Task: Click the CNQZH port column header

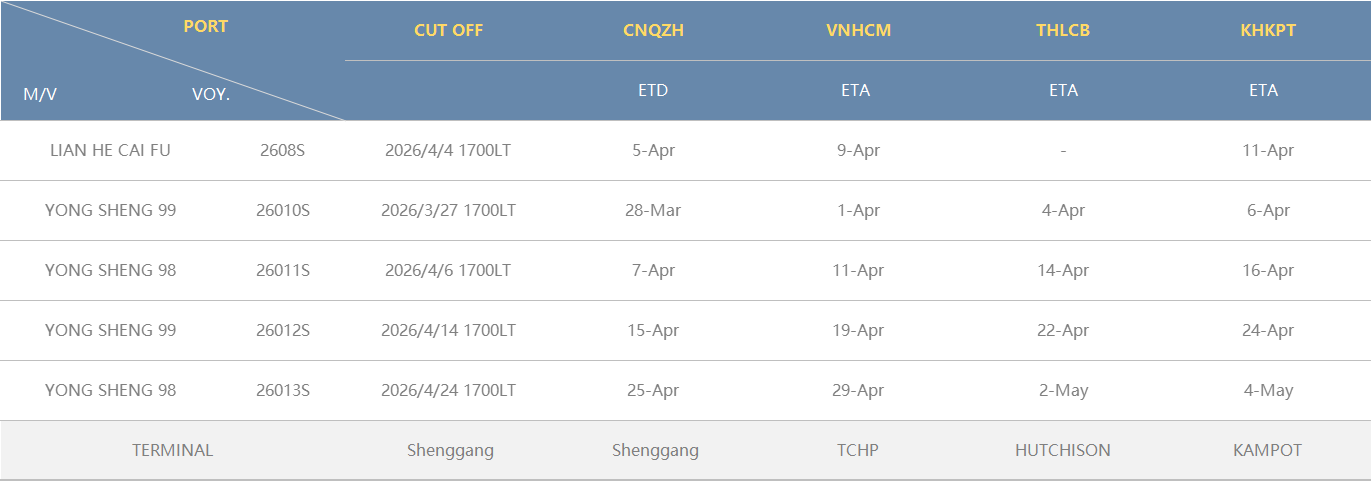Action: (653, 30)
